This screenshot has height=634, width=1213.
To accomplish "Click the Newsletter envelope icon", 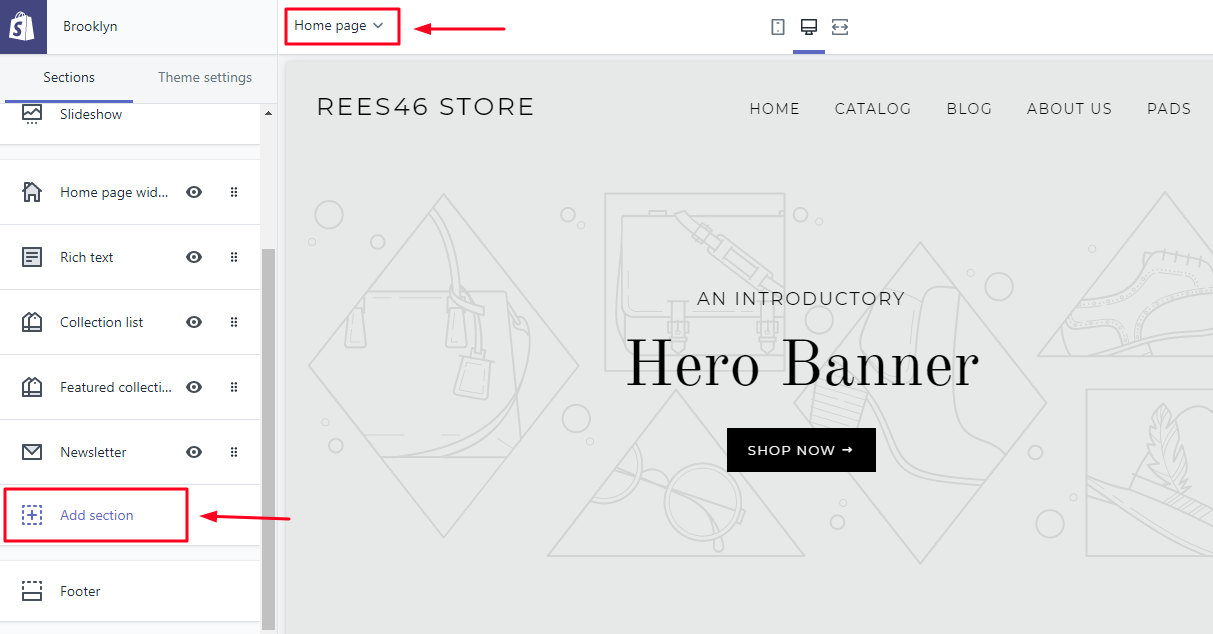I will tap(32, 452).
